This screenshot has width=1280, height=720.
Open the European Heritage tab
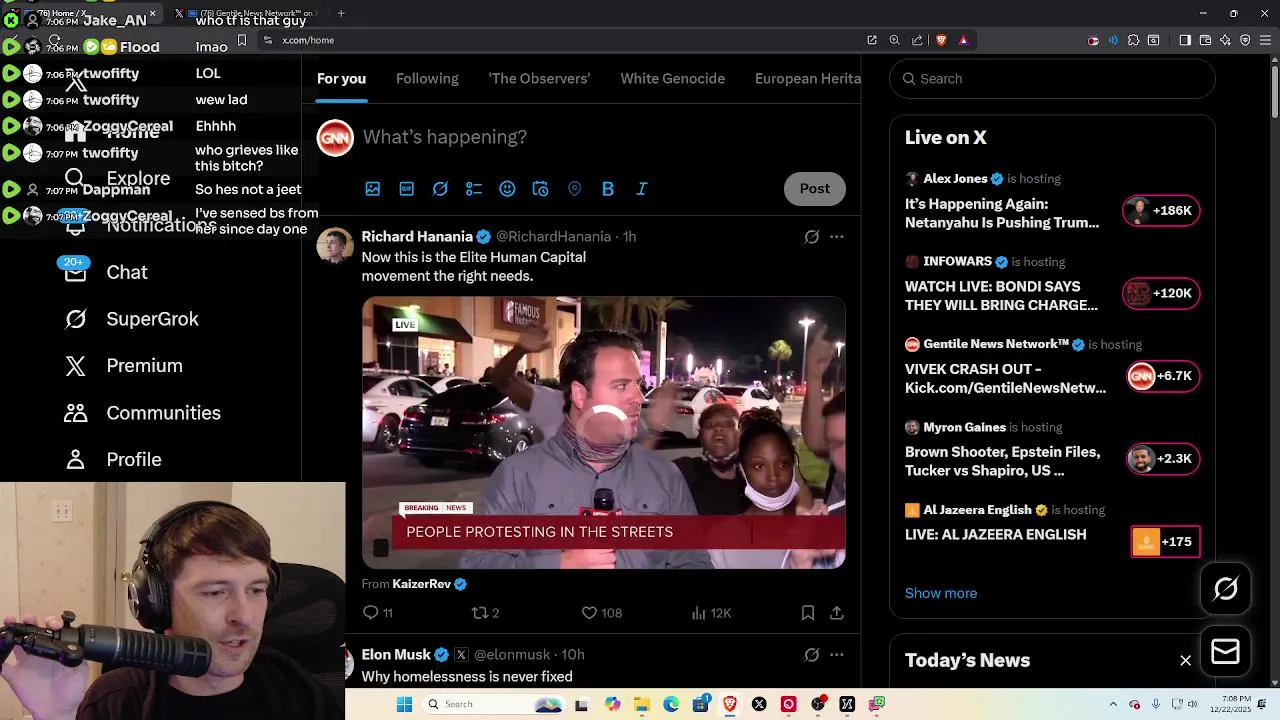(808, 79)
